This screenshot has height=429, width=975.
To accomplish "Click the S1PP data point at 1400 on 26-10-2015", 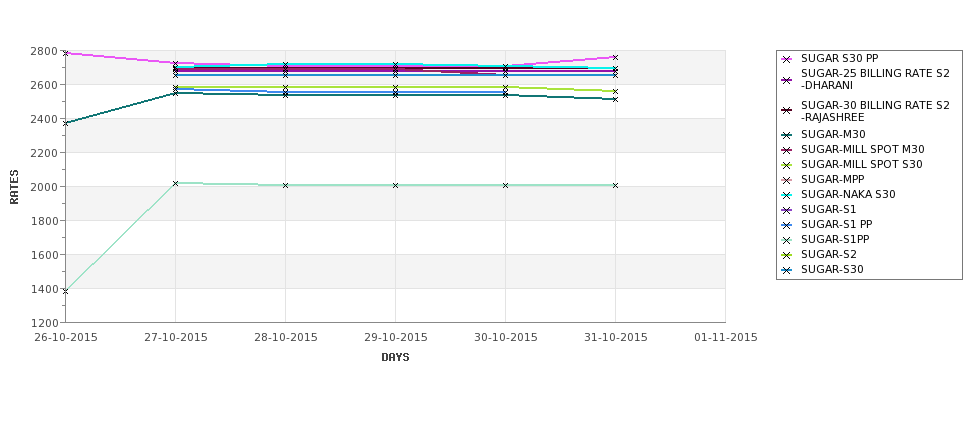I will pyautogui.click(x=65, y=291).
